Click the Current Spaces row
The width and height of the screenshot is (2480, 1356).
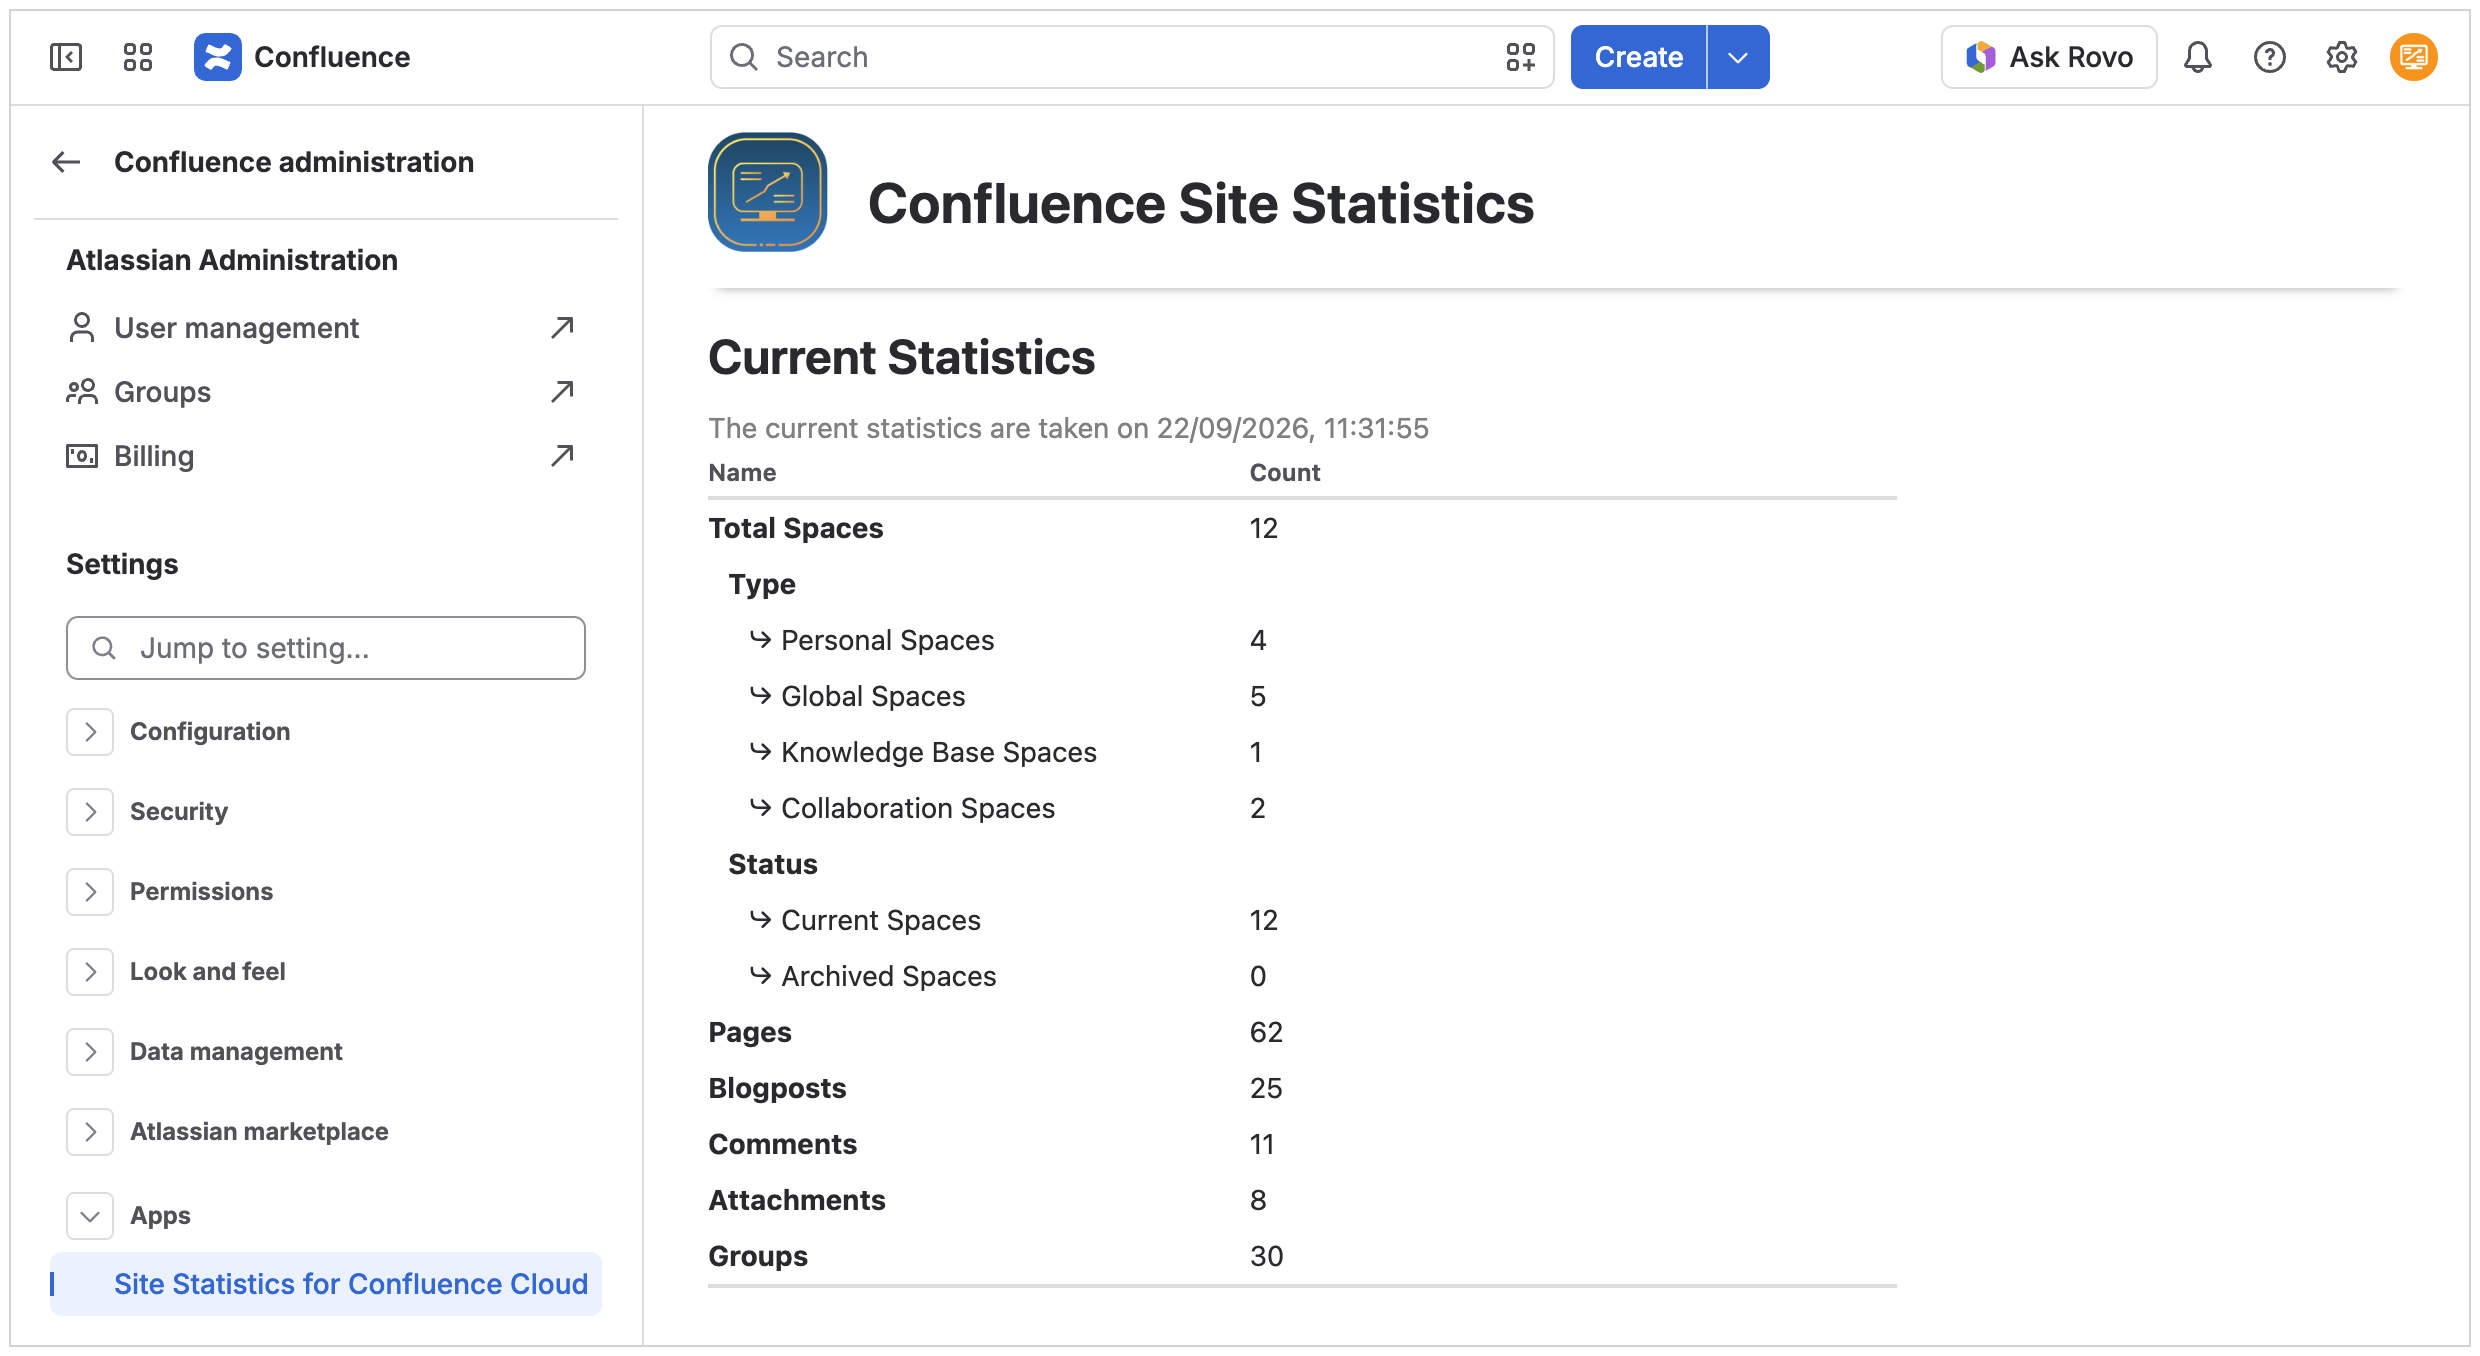pyautogui.click(x=1302, y=920)
